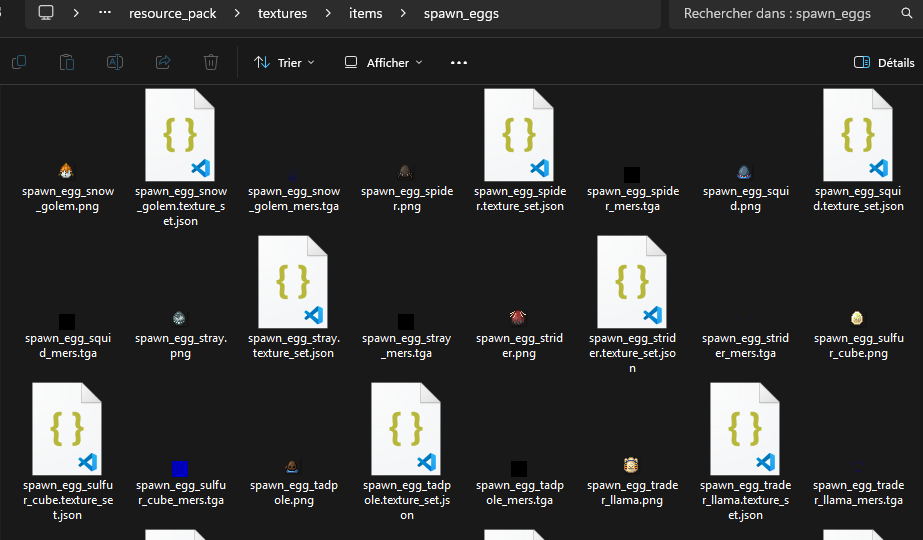Show hidden path via the breadcrumb ellipsis

tap(105, 12)
